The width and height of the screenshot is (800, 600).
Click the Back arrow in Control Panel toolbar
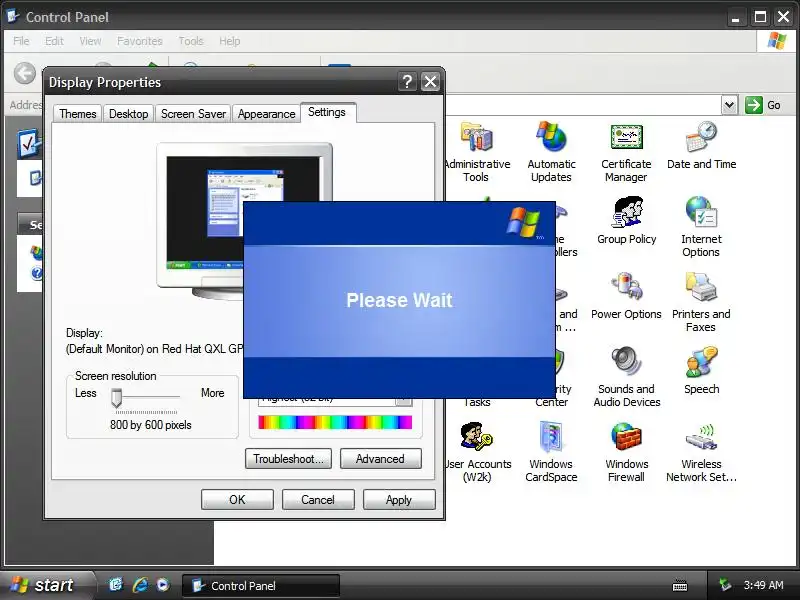pos(24,73)
